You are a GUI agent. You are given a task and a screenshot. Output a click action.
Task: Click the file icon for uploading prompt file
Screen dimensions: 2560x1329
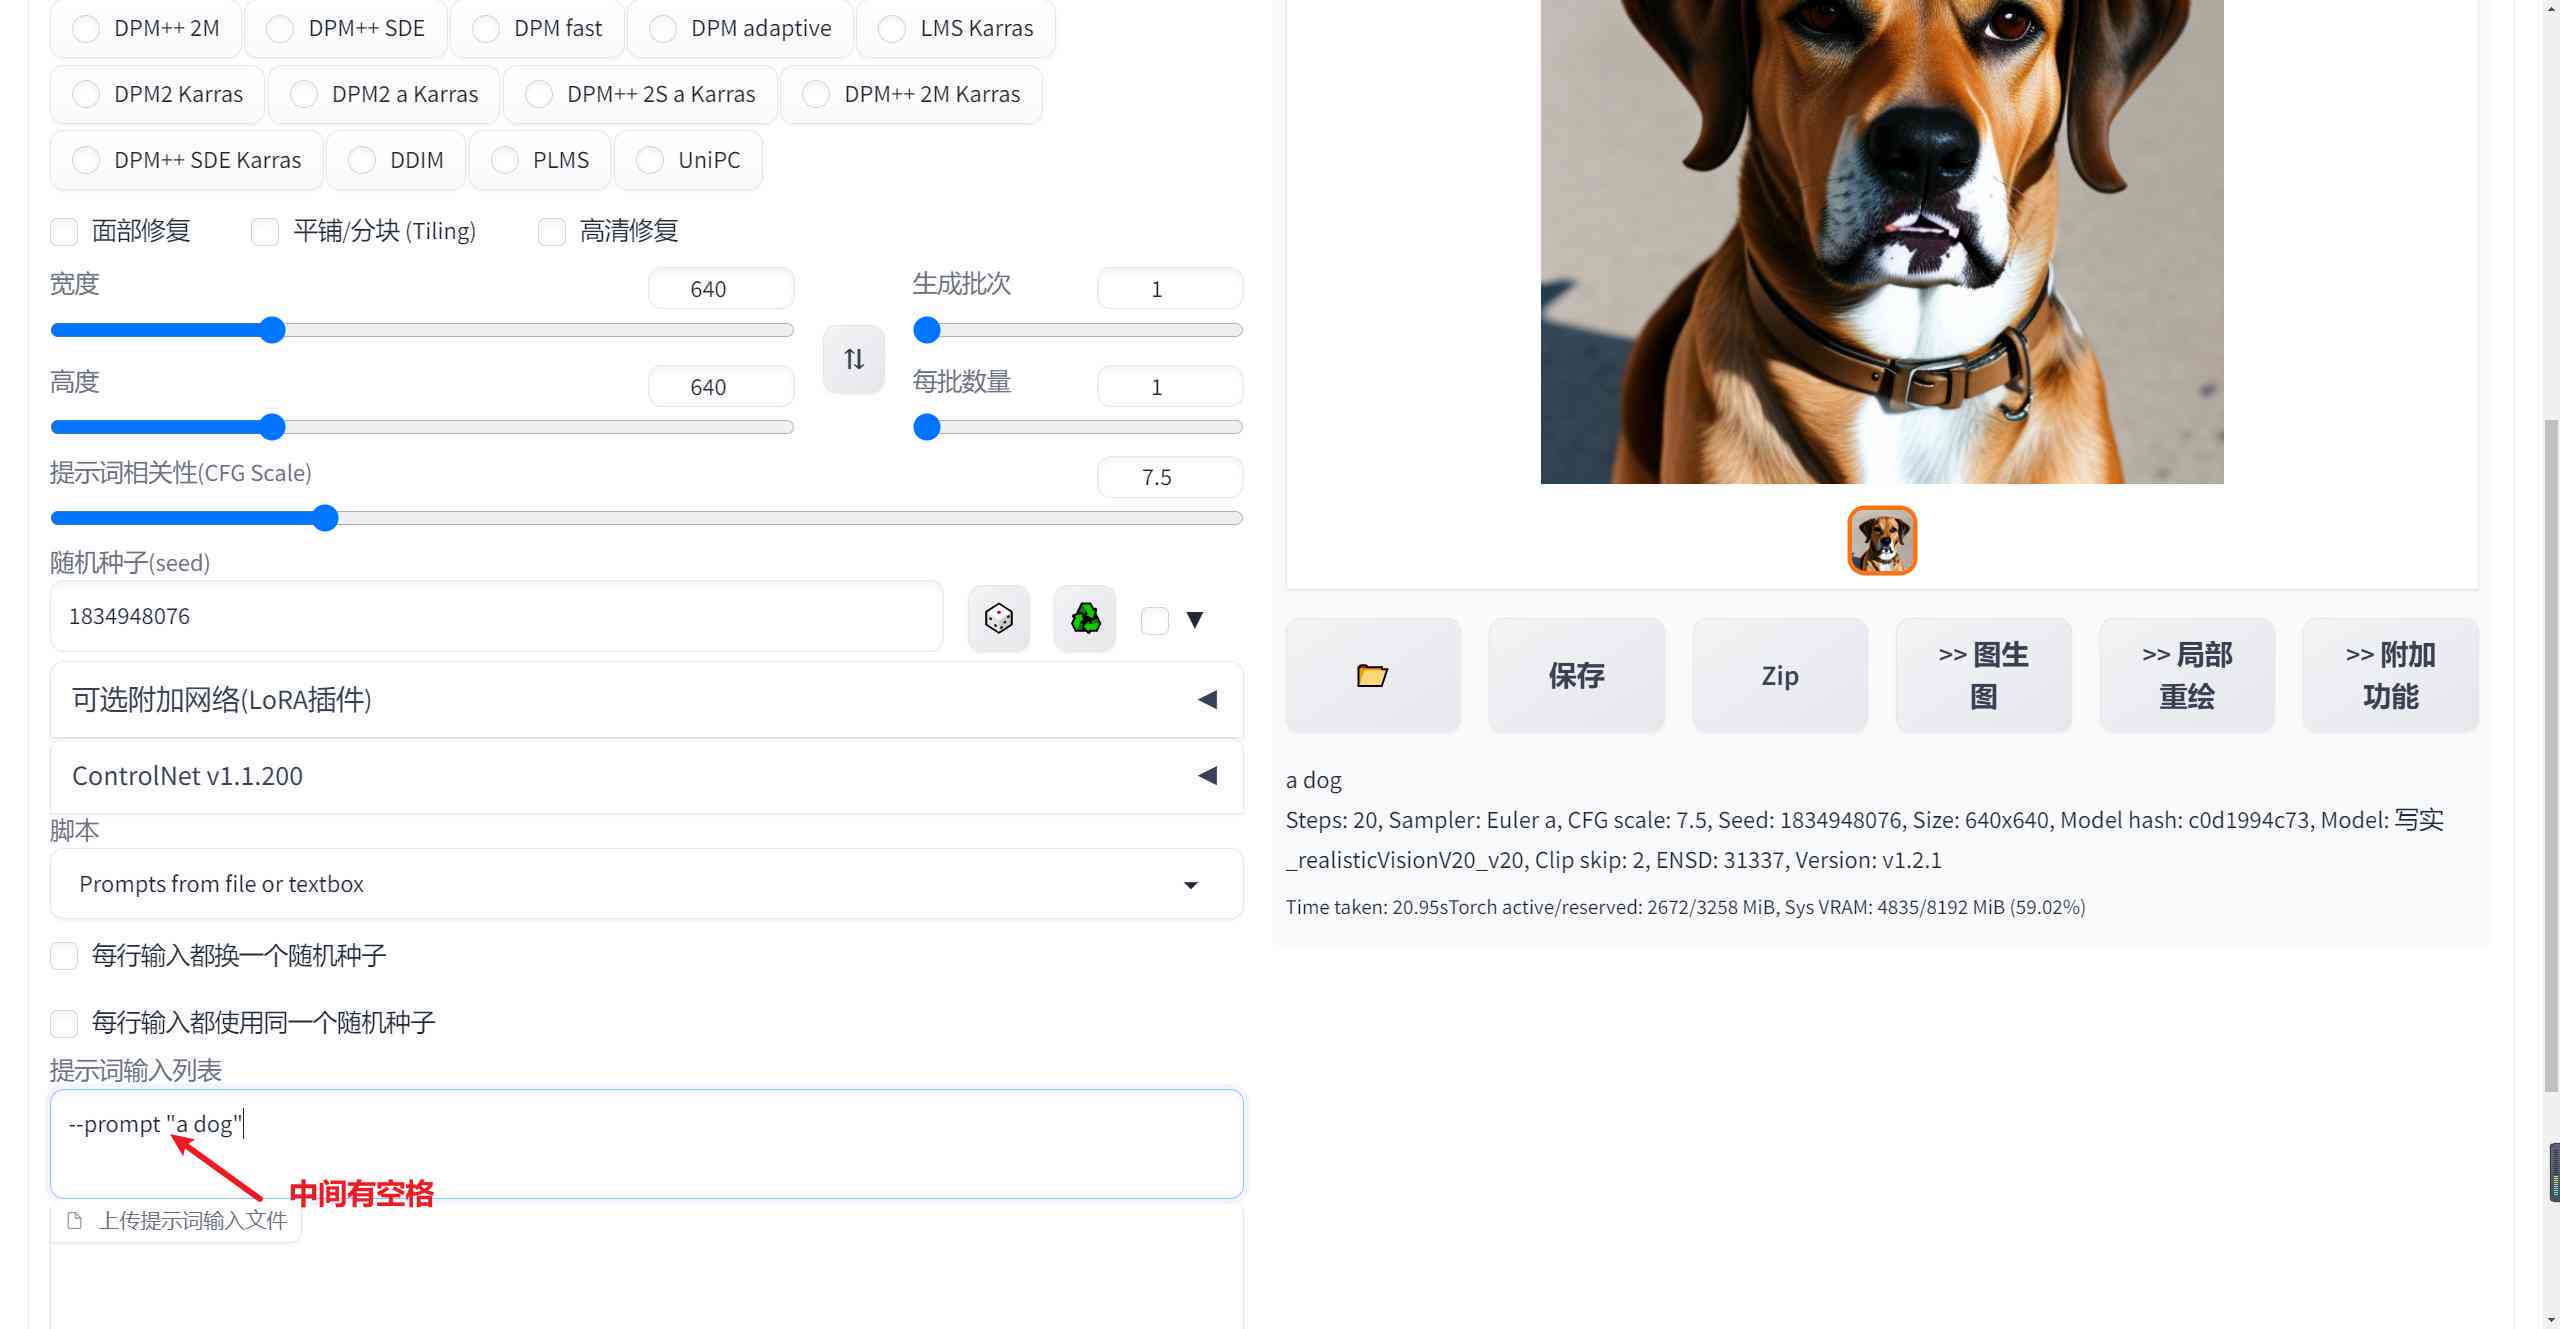(74, 1220)
